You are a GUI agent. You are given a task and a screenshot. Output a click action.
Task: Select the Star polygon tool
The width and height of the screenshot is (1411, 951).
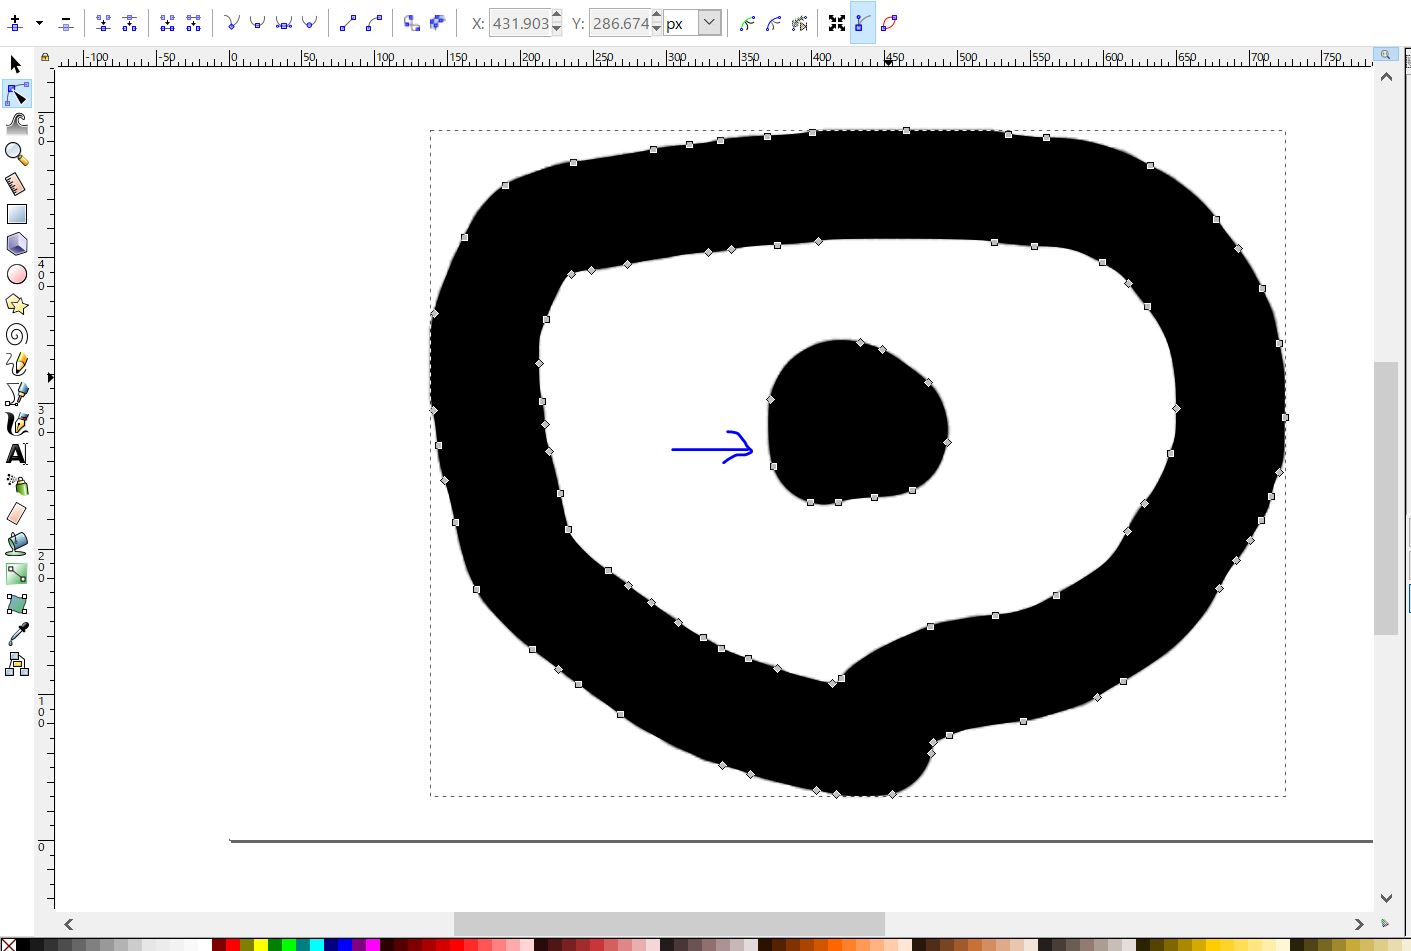pyautogui.click(x=16, y=304)
